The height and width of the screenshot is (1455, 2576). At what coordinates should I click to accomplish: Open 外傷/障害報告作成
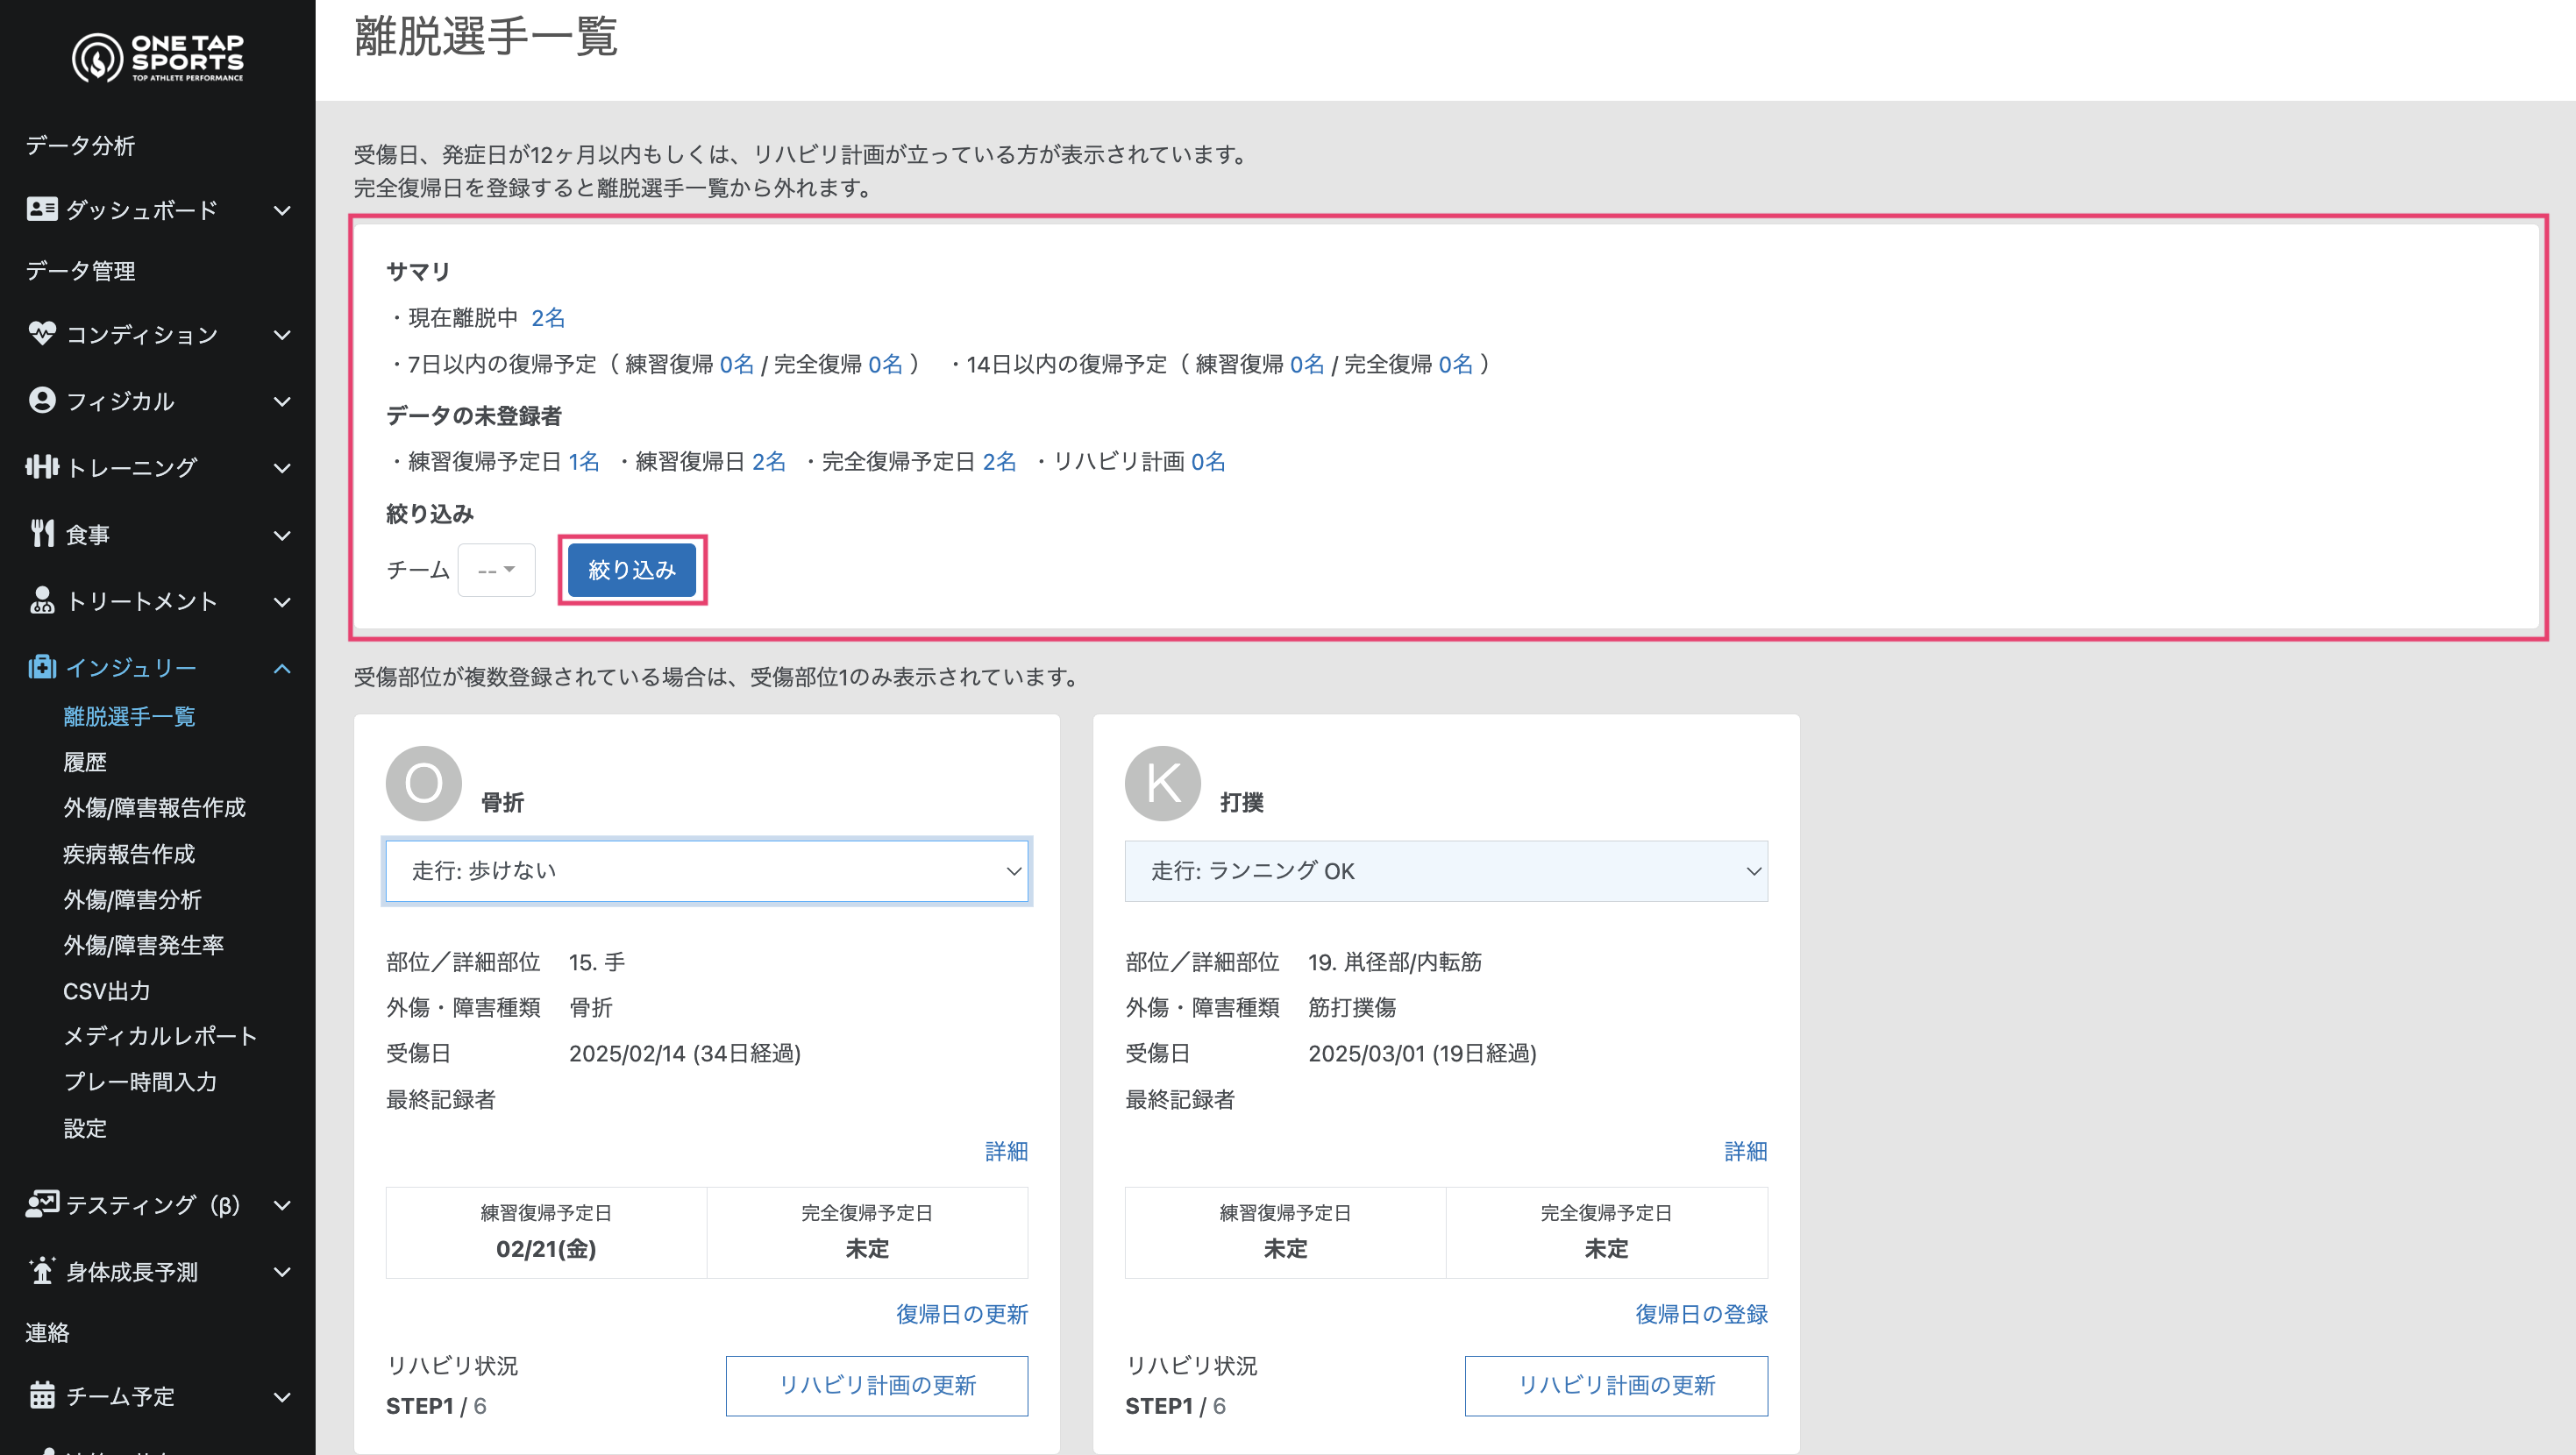click(x=154, y=807)
